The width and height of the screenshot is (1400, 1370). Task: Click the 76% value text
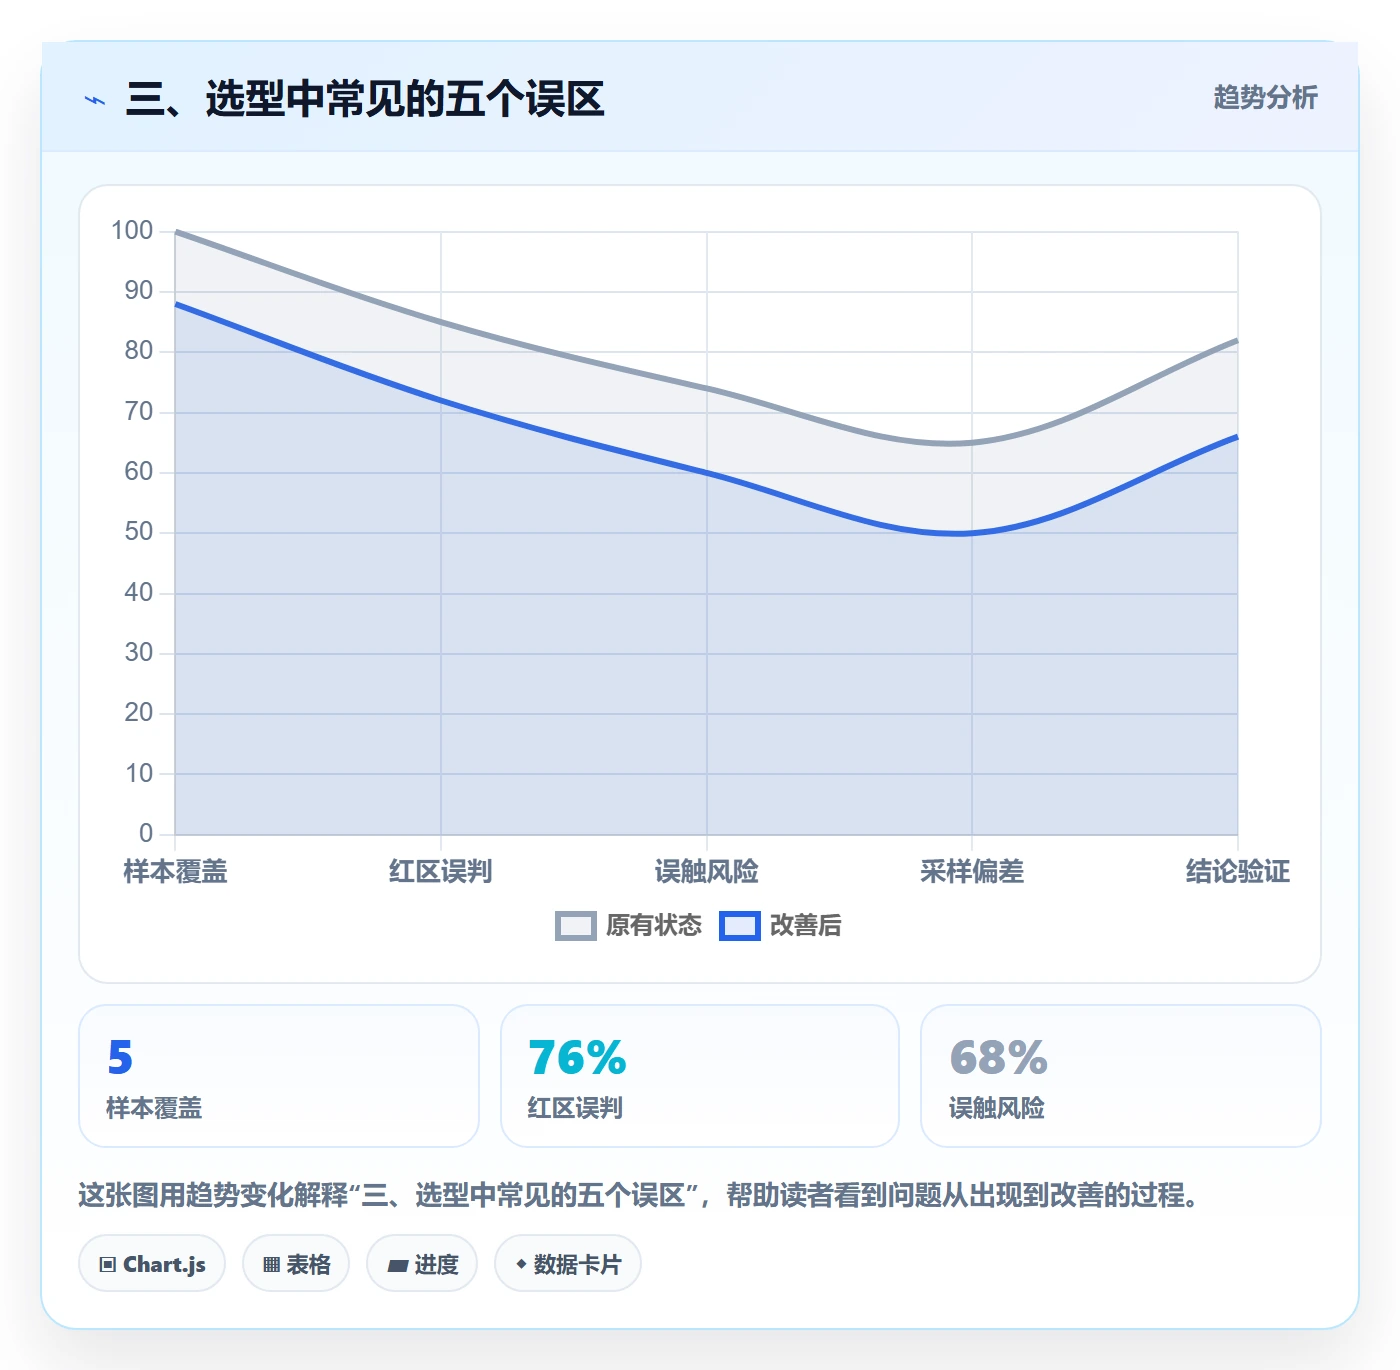tap(577, 1058)
